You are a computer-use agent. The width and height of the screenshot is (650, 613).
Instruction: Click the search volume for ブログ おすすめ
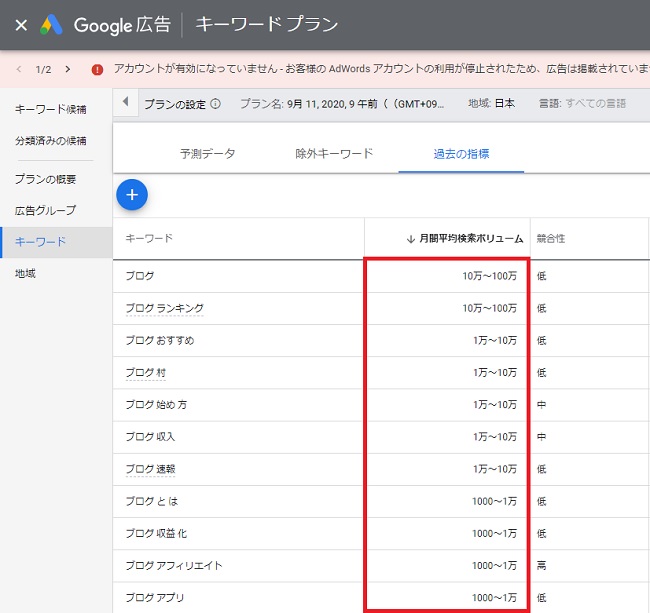495,341
